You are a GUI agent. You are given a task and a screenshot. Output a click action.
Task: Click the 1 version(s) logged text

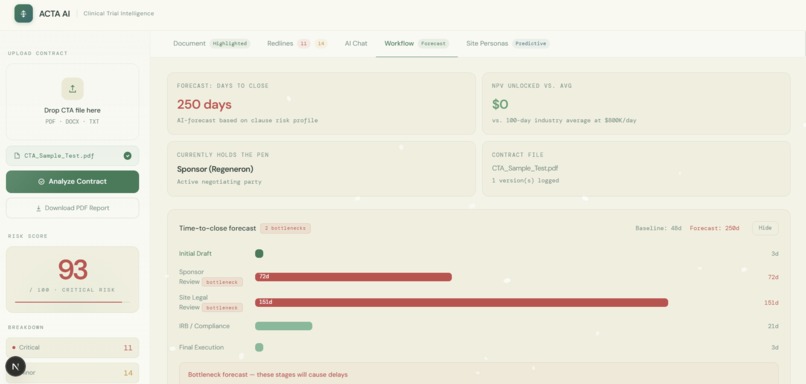[x=525, y=180]
